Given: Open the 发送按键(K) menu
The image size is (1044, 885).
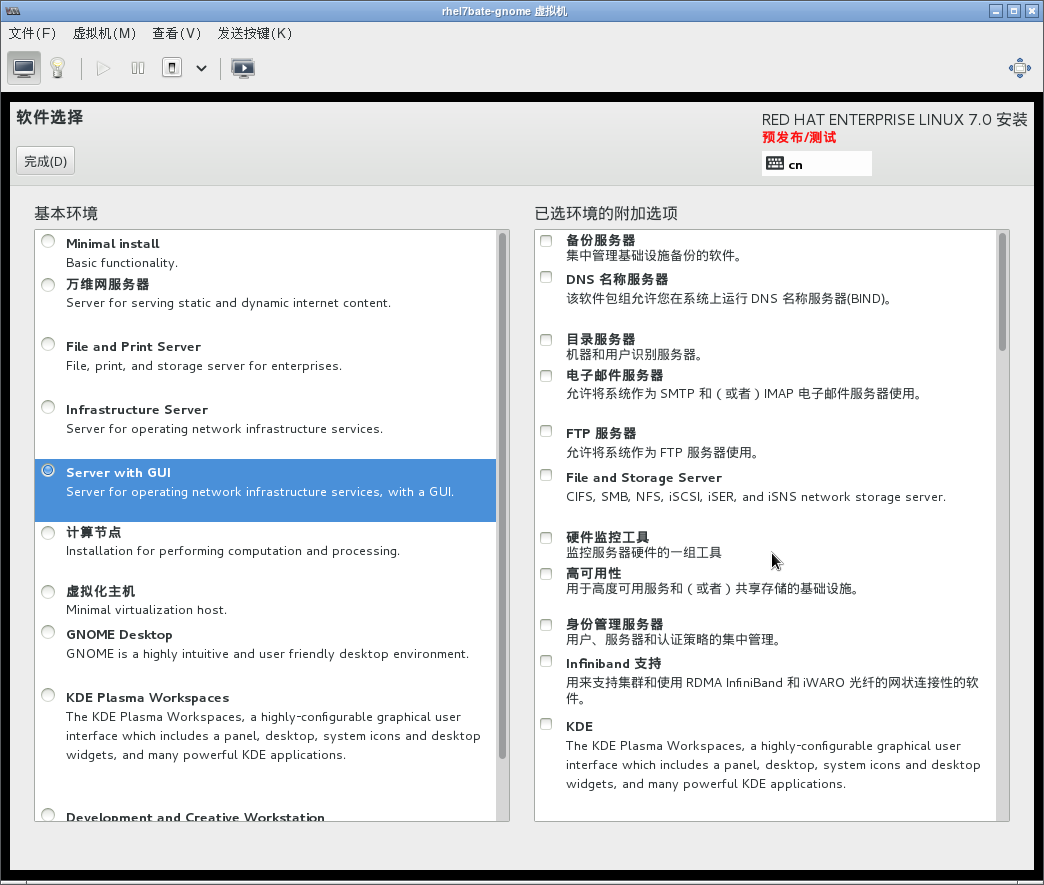Looking at the screenshot, I should tap(254, 33).
